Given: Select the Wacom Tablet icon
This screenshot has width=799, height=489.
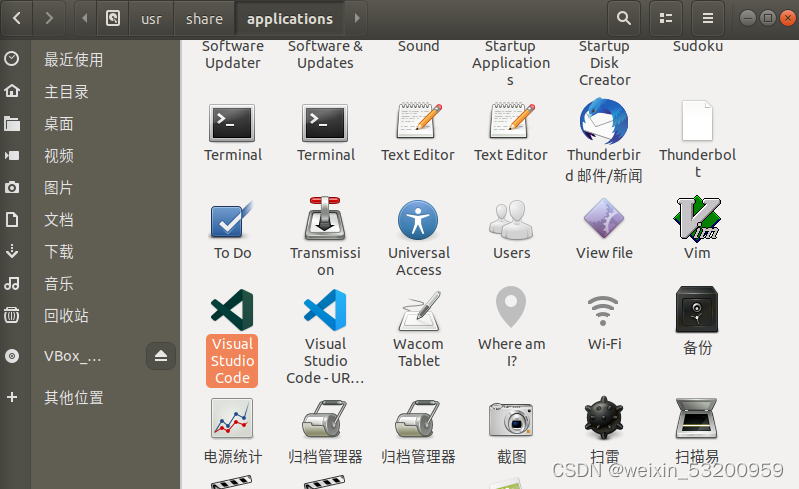Looking at the screenshot, I should coord(418,311).
